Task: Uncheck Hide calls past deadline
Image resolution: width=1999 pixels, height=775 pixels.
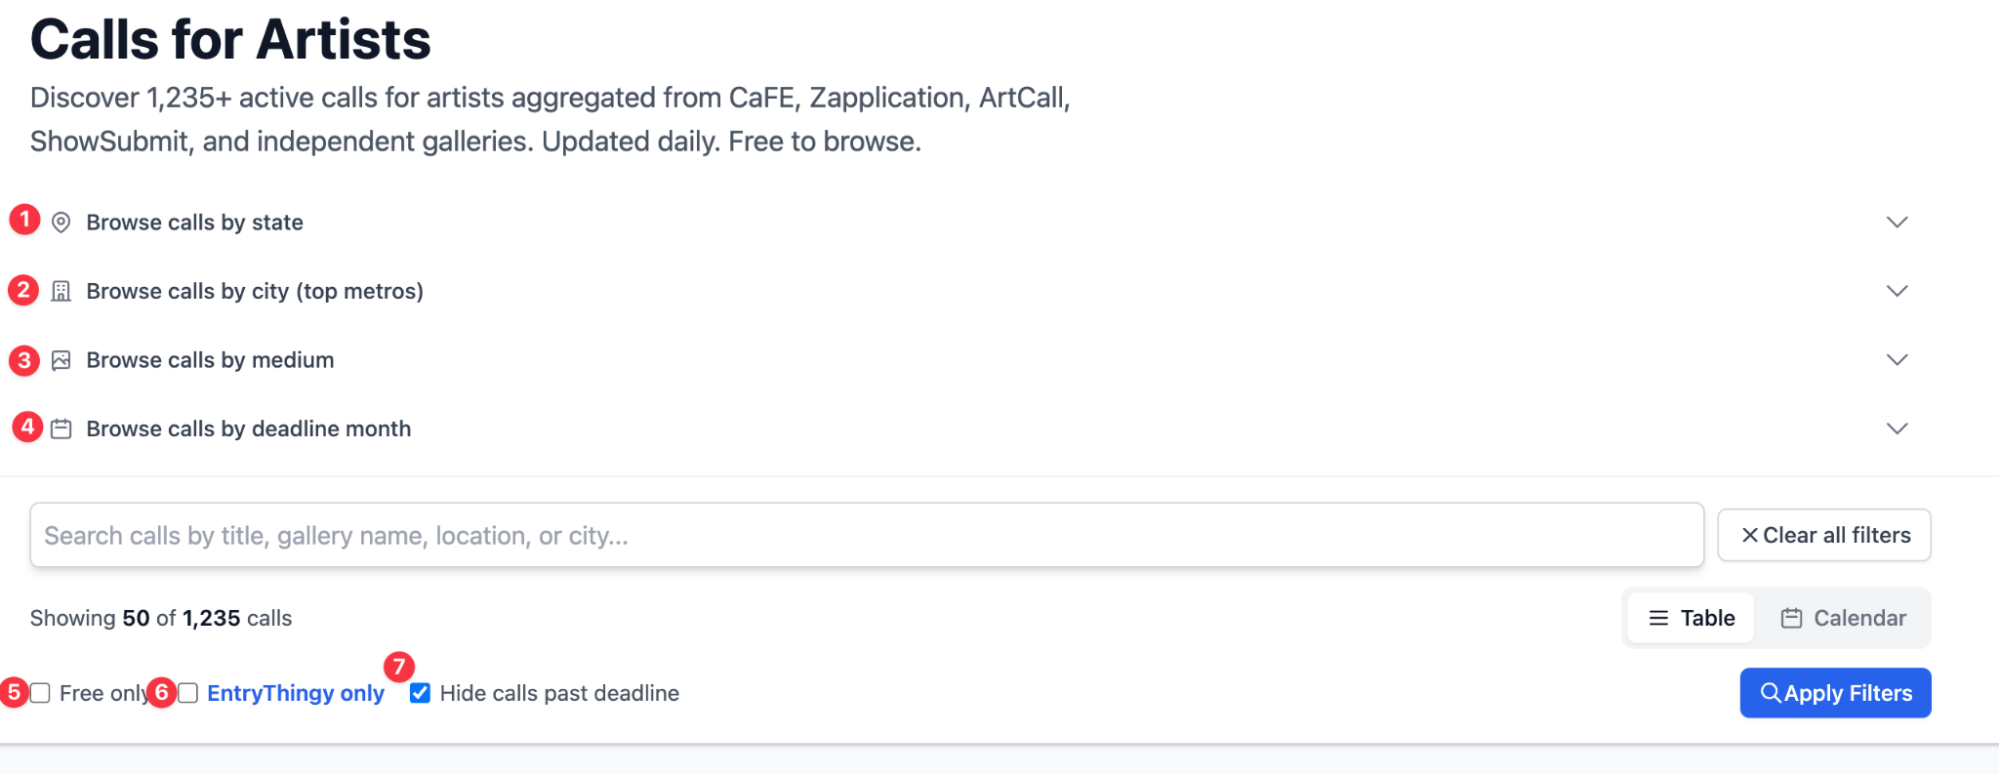Action: pos(420,693)
